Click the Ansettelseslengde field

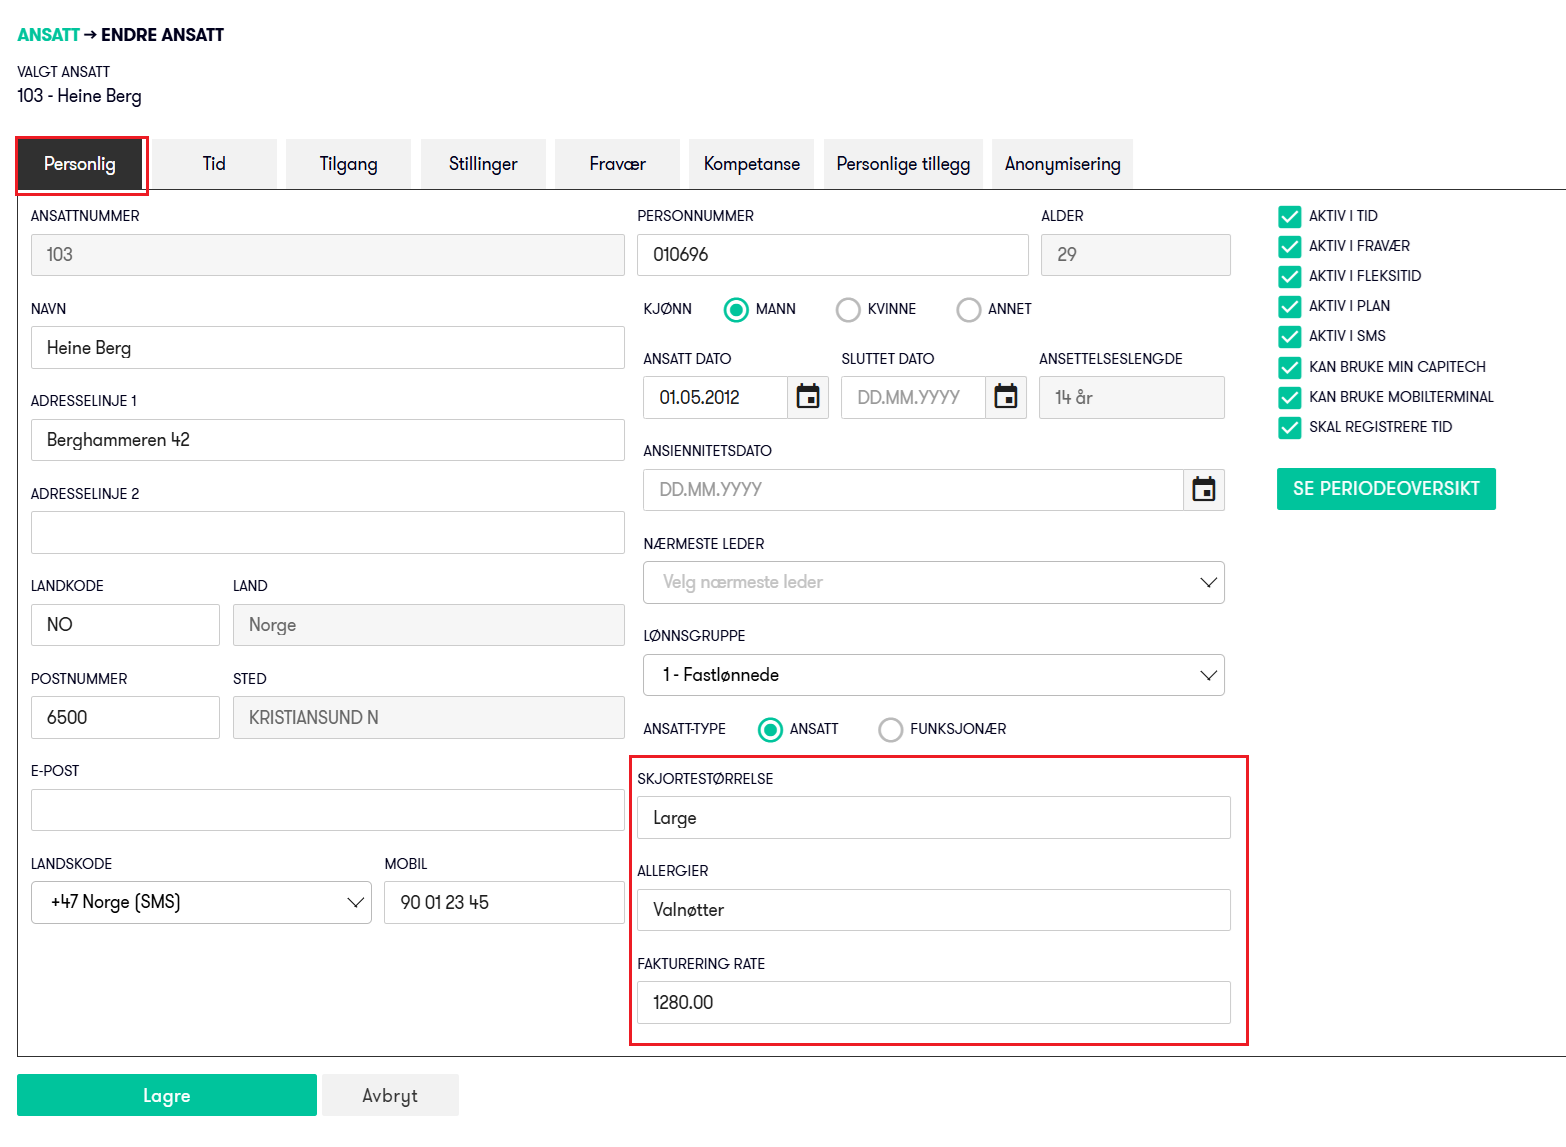coord(1132,397)
